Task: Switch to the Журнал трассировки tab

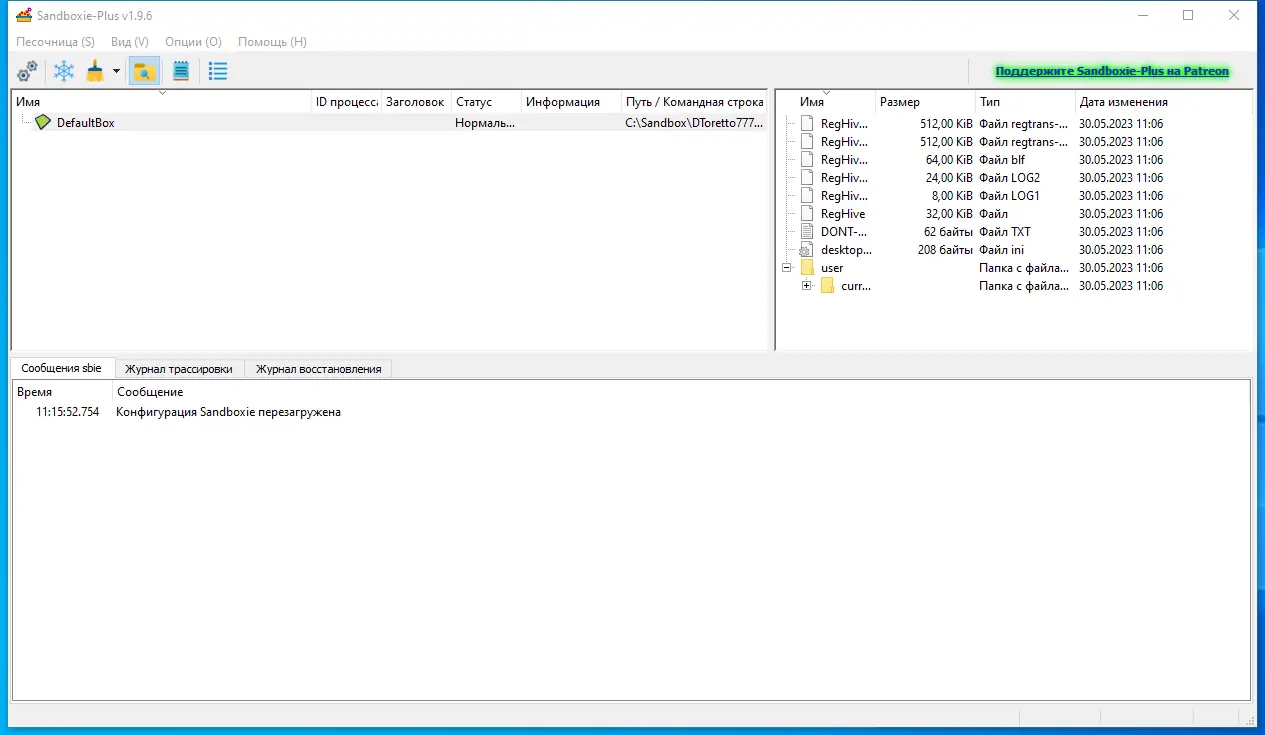Action: coord(179,369)
